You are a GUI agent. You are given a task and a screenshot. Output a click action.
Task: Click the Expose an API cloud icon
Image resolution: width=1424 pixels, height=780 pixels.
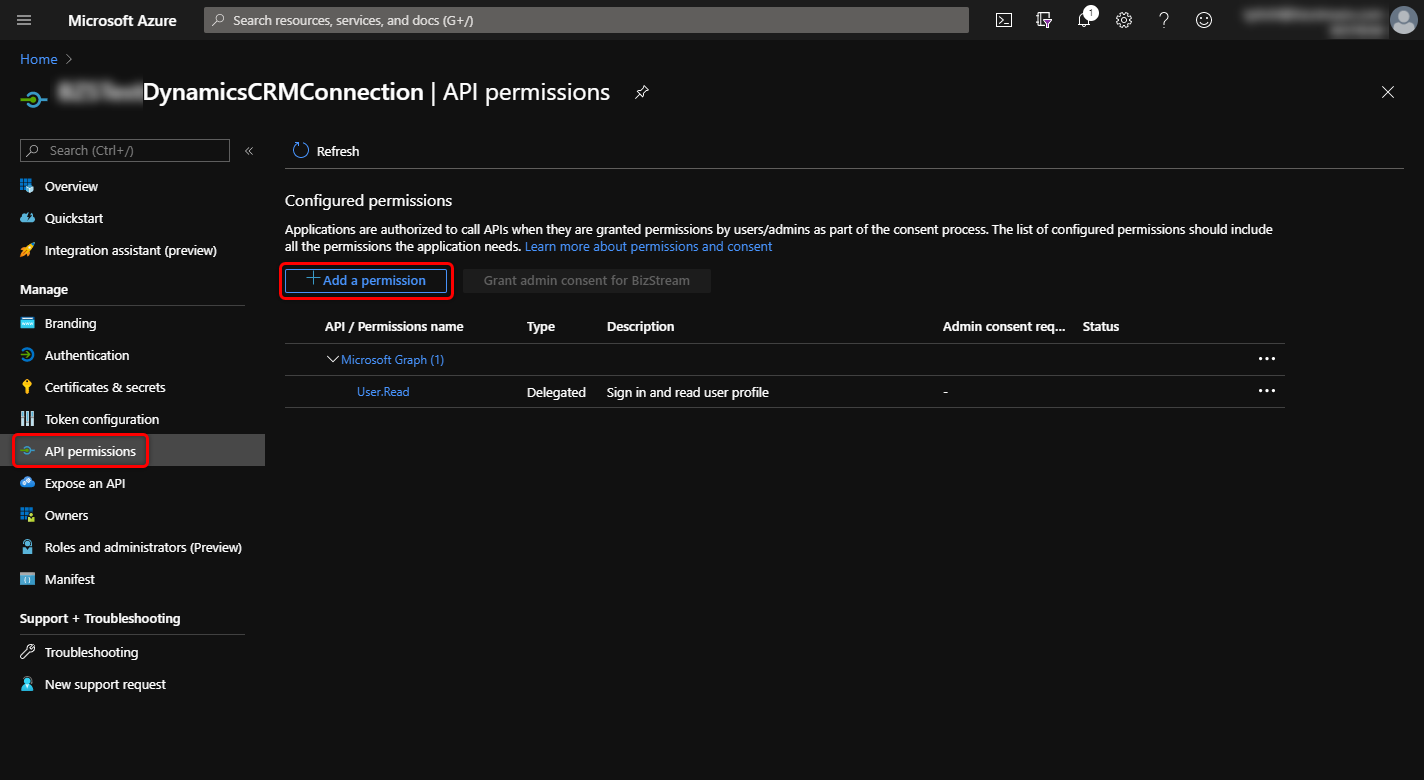click(27, 483)
